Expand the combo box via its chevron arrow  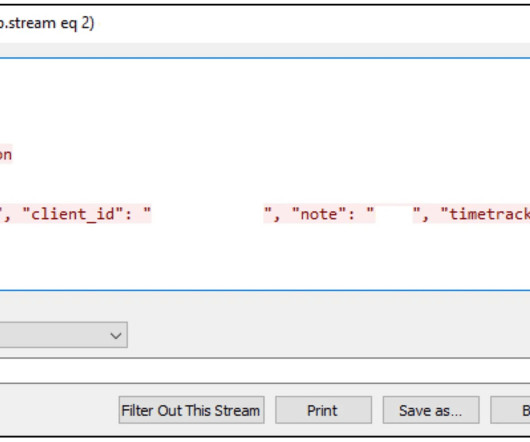click(x=116, y=335)
